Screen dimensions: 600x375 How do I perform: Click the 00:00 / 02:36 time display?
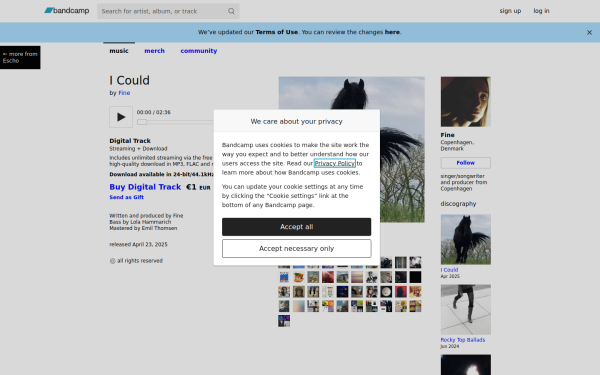coord(153,112)
